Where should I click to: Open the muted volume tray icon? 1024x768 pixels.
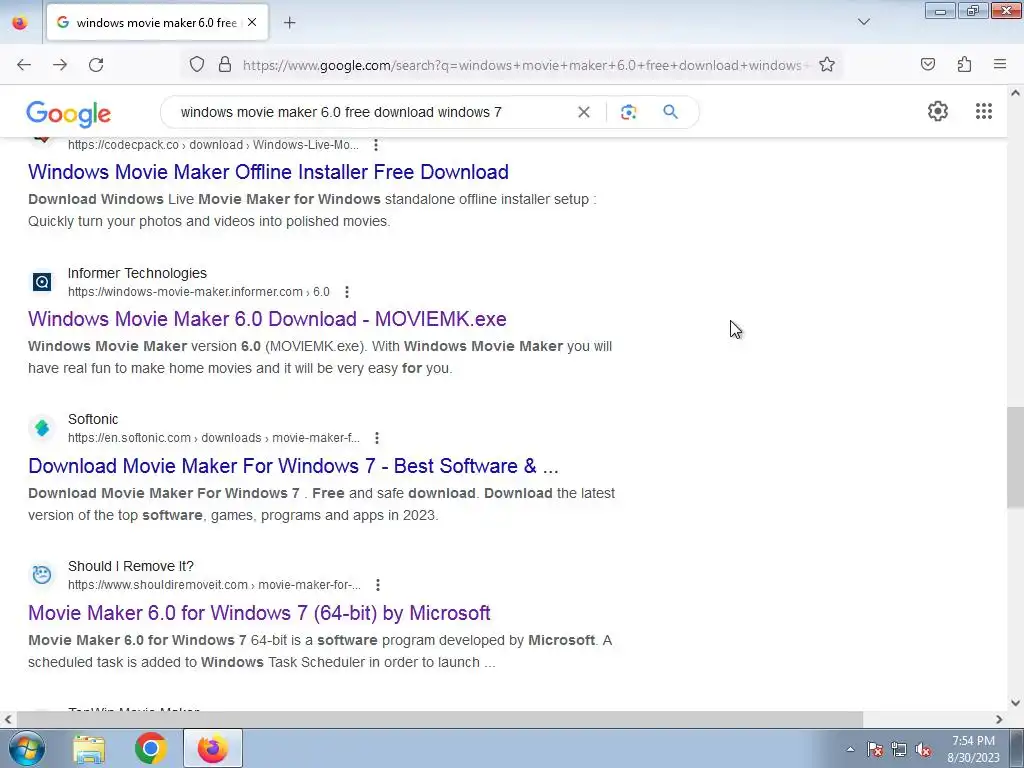point(923,749)
